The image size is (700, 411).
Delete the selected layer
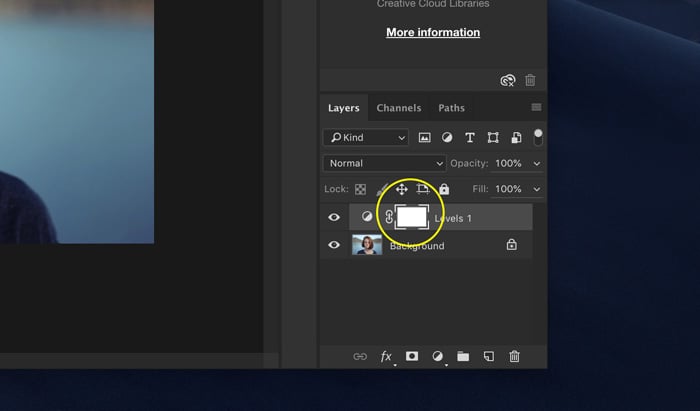point(514,356)
